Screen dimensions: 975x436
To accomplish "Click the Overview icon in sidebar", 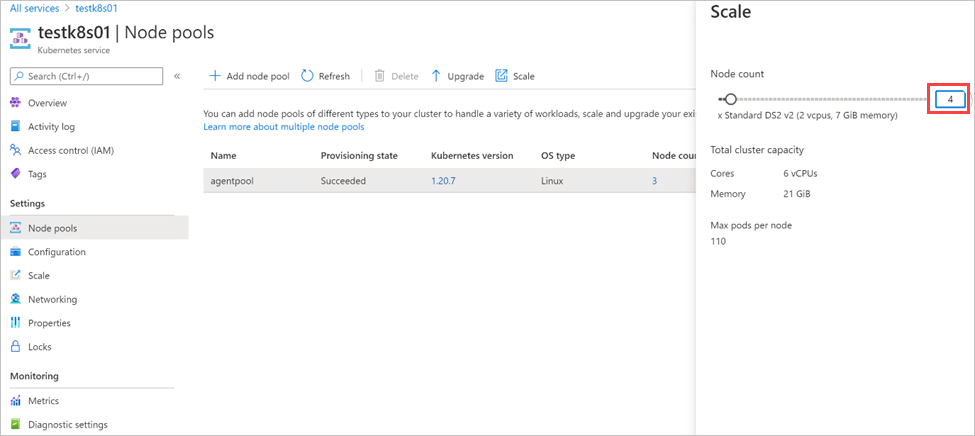I will tap(15, 103).
